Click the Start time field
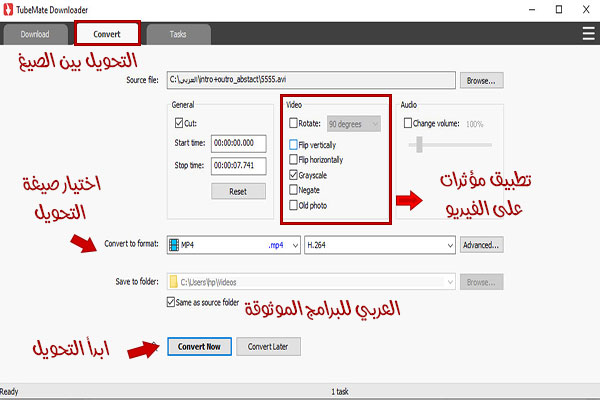Screen dimensions: 600x400 238,144
